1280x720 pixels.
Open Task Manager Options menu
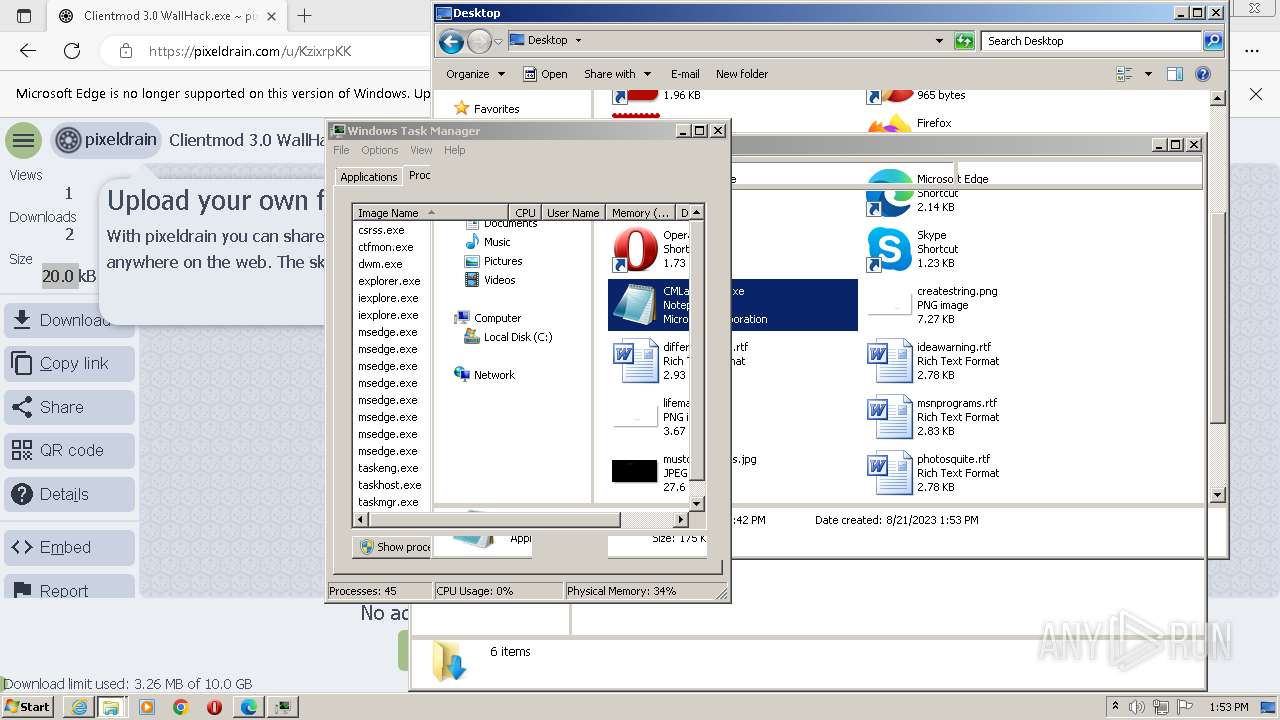click(379, 150)
